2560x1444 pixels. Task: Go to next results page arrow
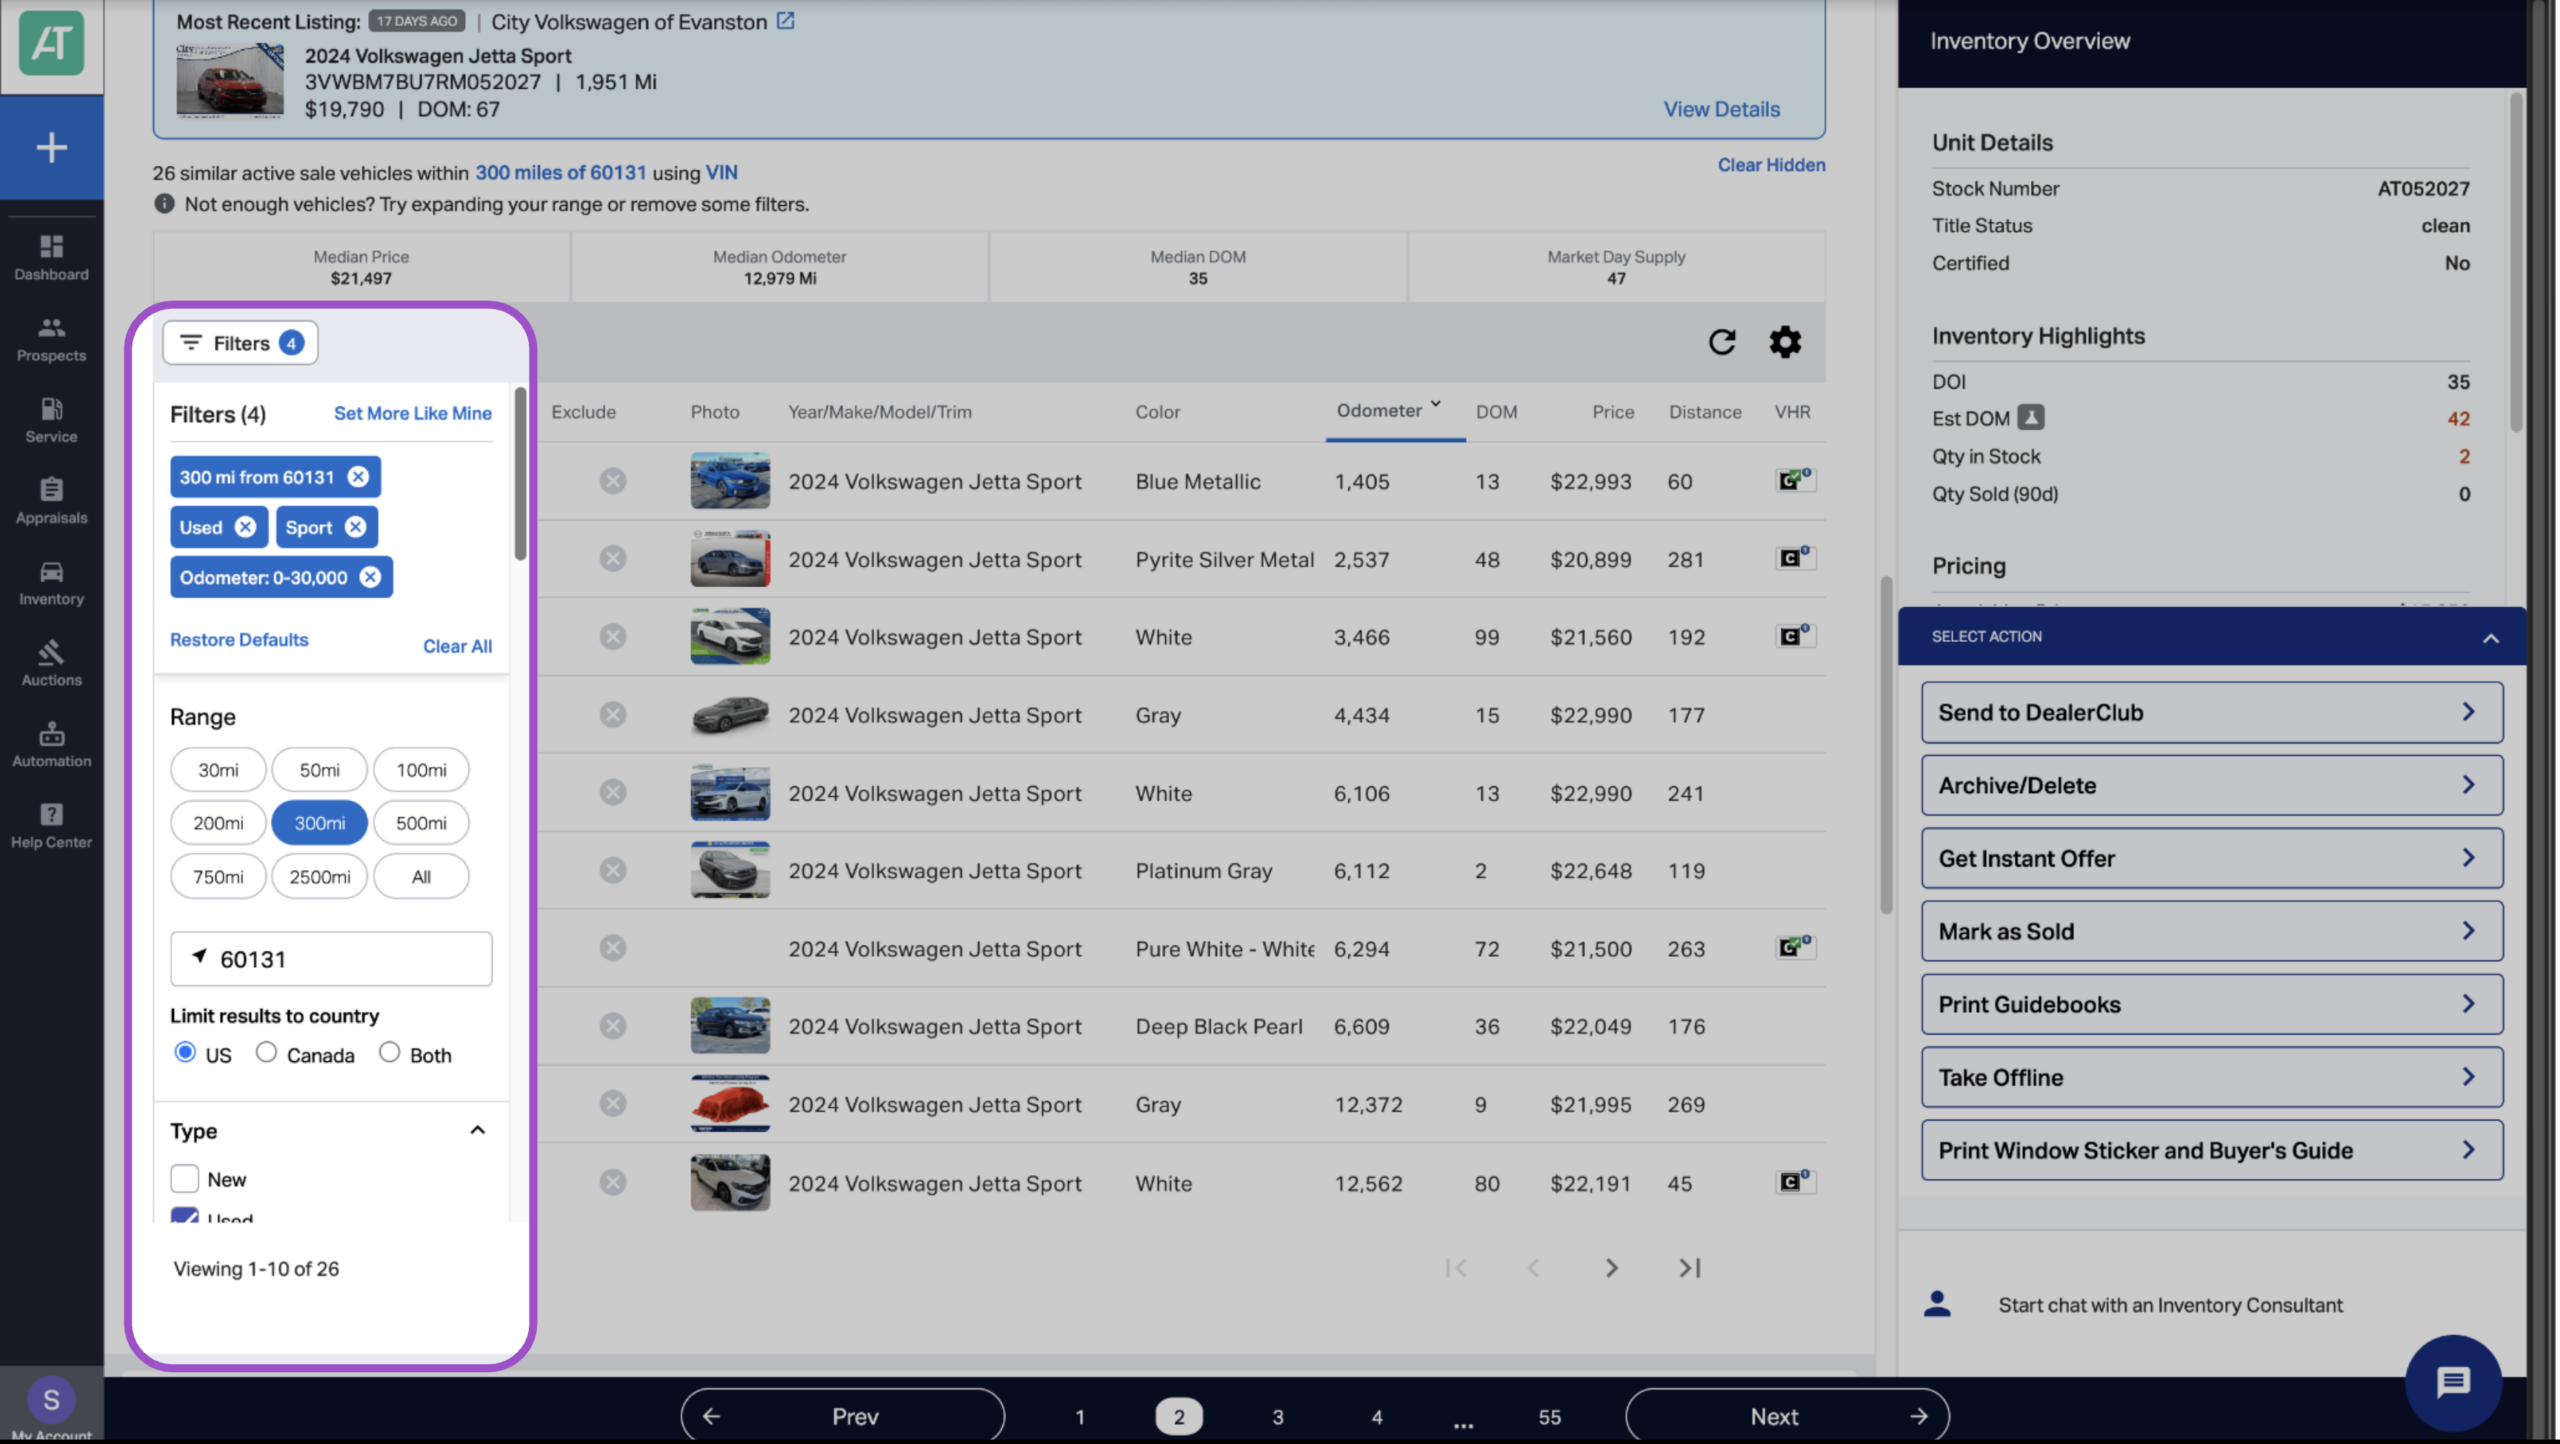click(x=1611, y=1268)
